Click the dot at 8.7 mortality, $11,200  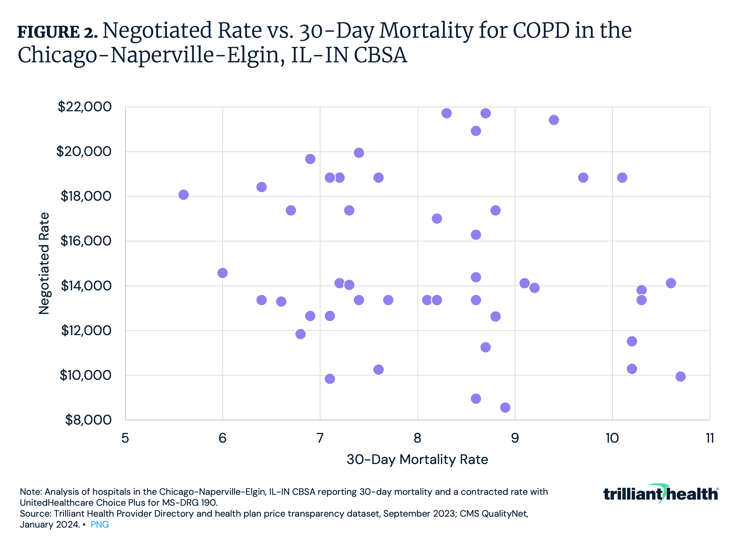click(486, 347)
